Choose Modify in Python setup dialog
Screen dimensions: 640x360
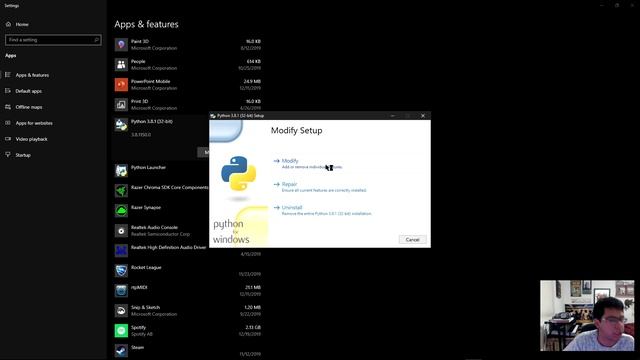(x=290, y=161)
